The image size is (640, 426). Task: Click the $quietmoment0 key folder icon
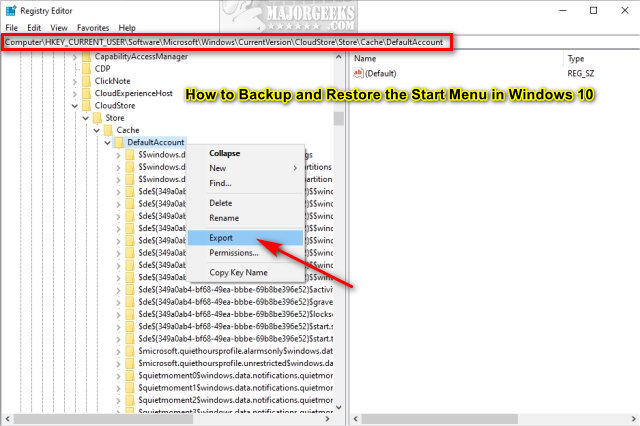(130, 375)
